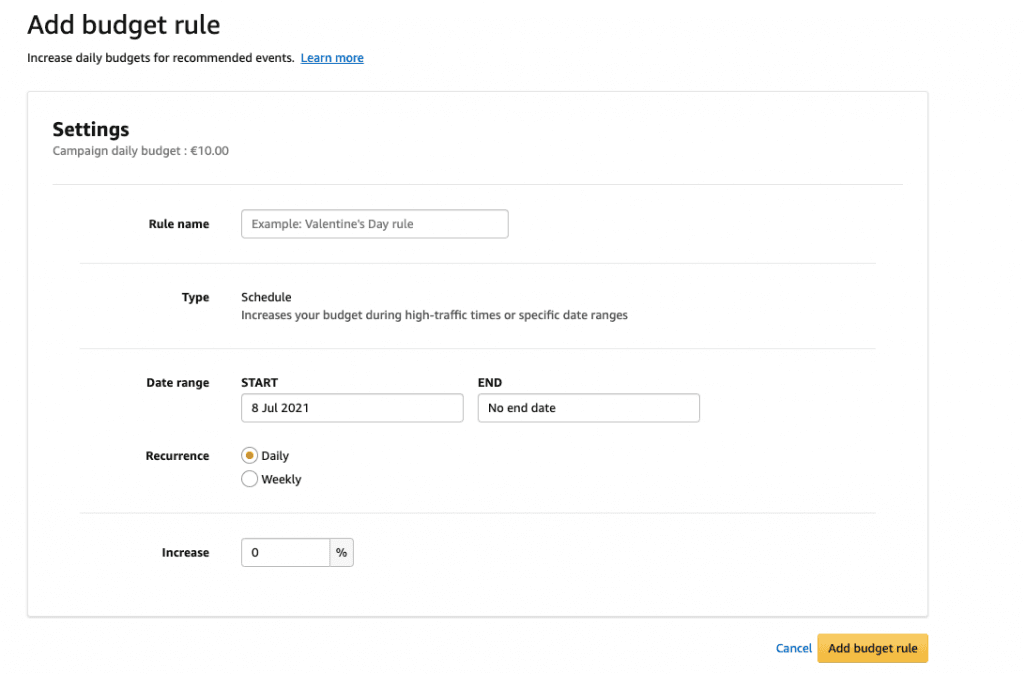Open the Learn more link
Image resolution: width=1024 pixels, height=674 pixels.
click(332, 58)
